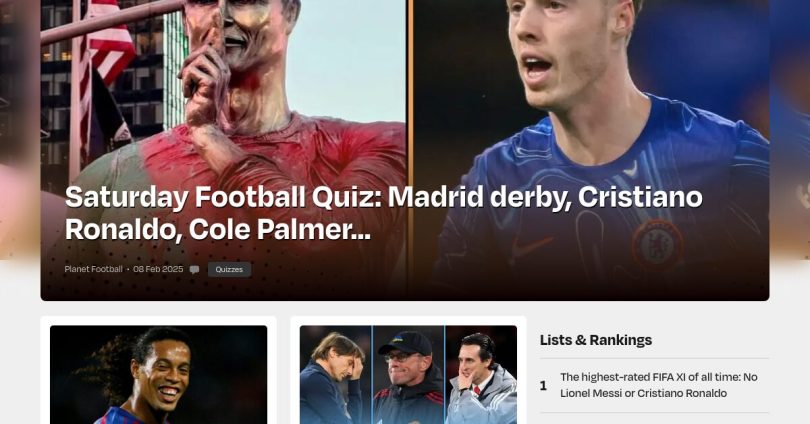810x424 pixels.
Task: Click the blurred next slide at right edge
Action: (x=790, y=129)
